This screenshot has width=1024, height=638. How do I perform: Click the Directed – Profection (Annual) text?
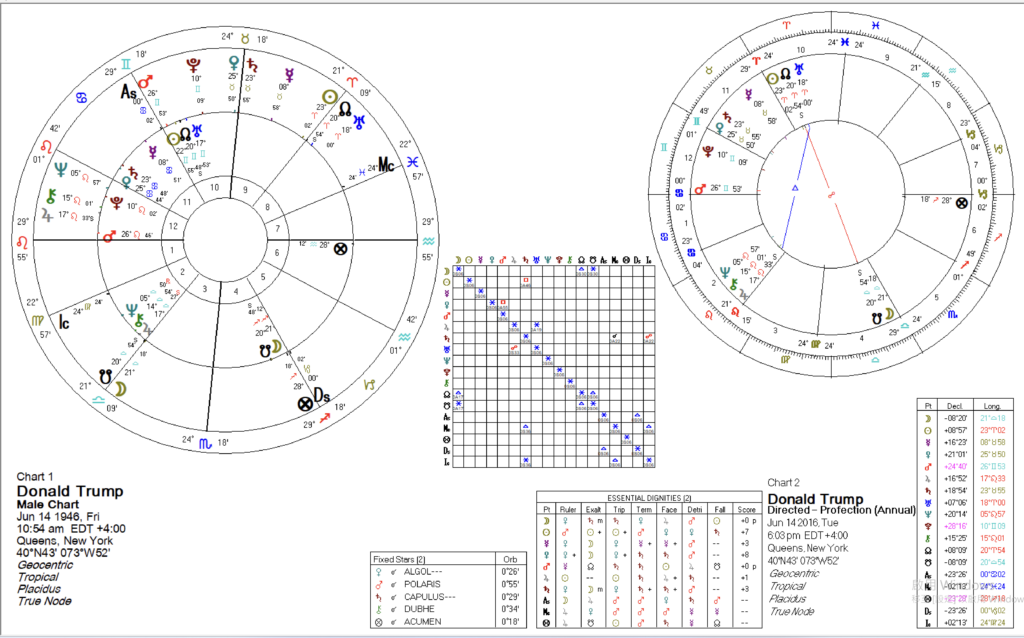[844, 511]
